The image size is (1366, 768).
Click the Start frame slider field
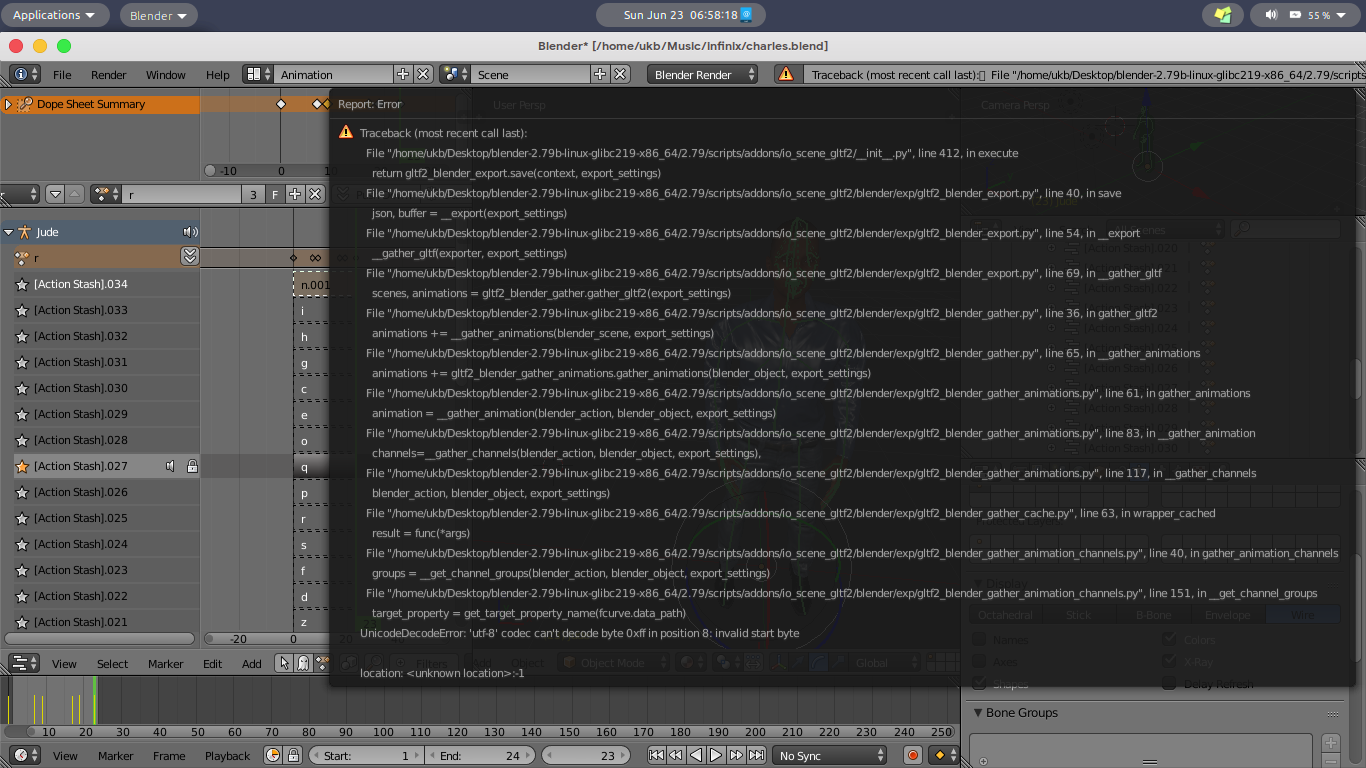tap(365, 755)
